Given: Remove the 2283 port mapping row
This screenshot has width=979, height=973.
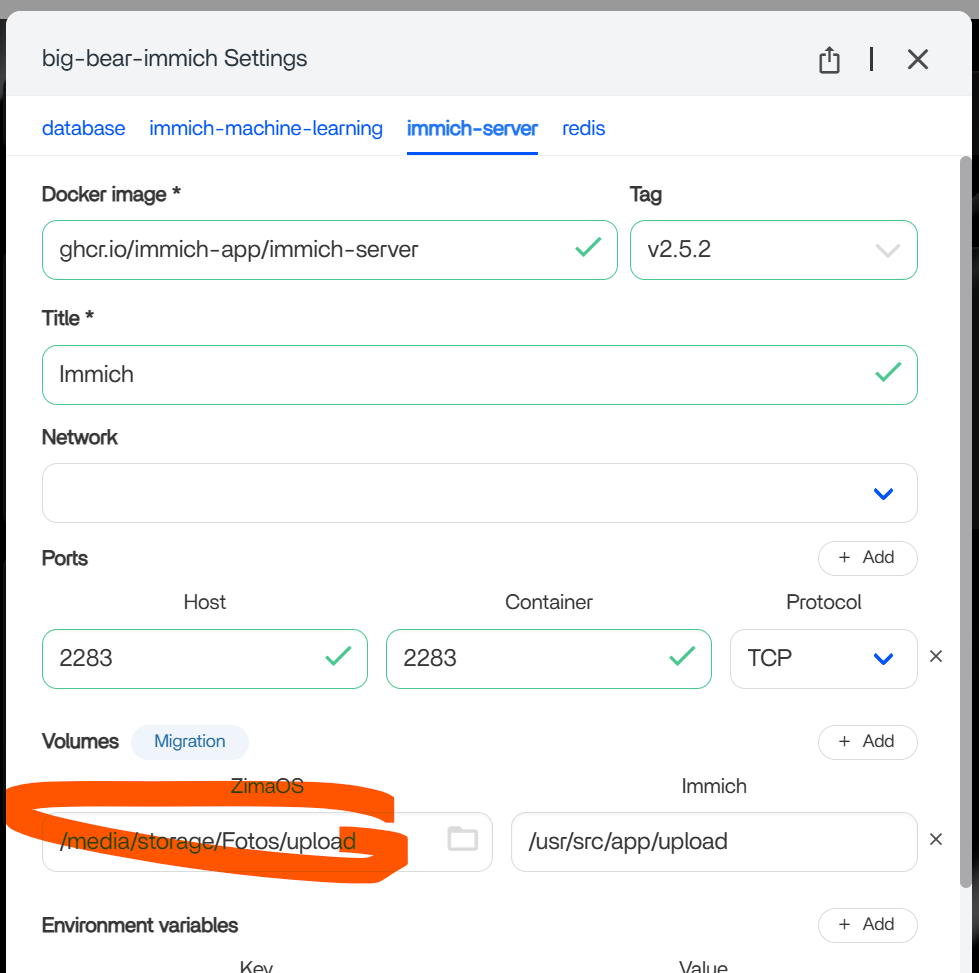Looking at the screenshot, I should point(936,657).
